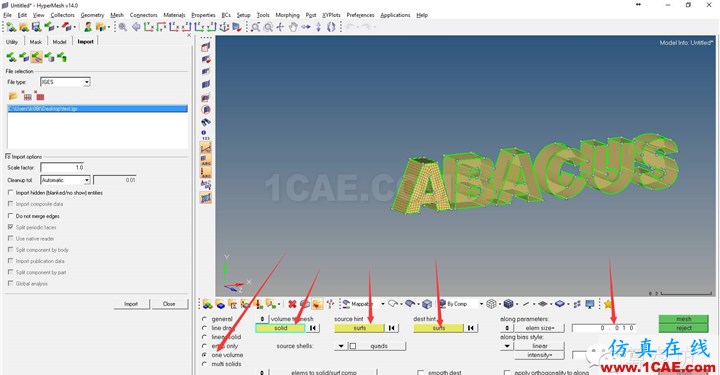This screenshot has width=720, height=375.
Task: Click the shaded cube geometry display icon
Action: point(508,304)
